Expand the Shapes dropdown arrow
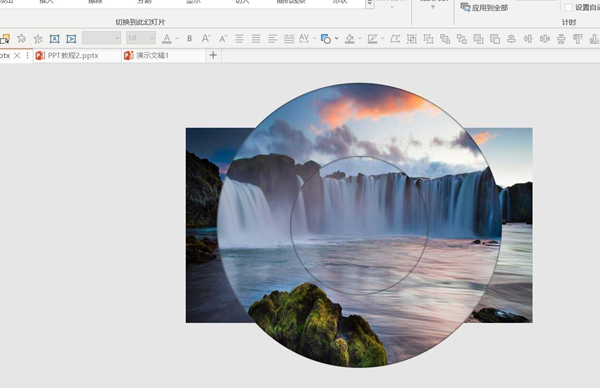 point(336,38)
